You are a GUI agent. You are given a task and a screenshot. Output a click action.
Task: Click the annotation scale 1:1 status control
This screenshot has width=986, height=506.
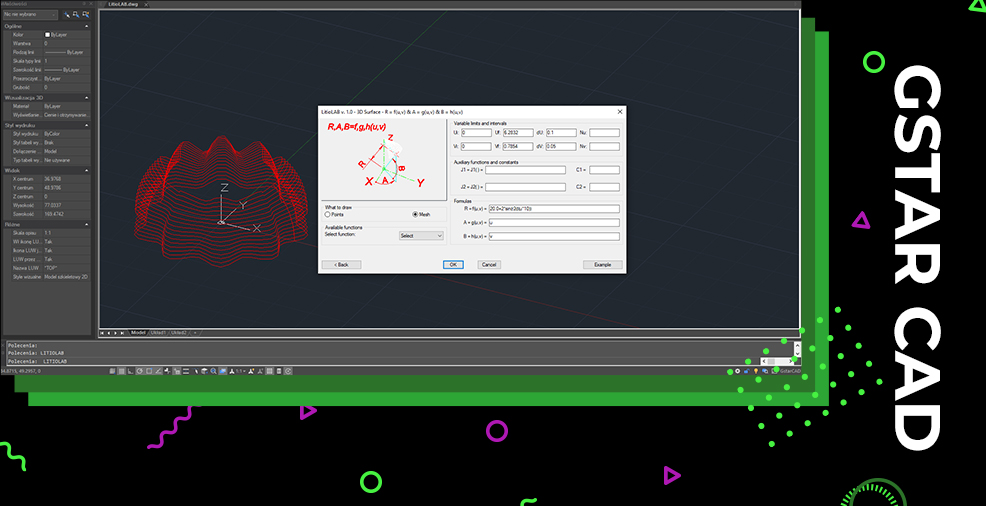[240, 371]
